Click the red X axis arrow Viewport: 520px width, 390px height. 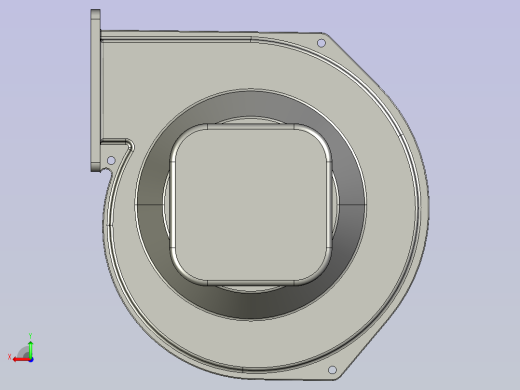click(22, 360)
